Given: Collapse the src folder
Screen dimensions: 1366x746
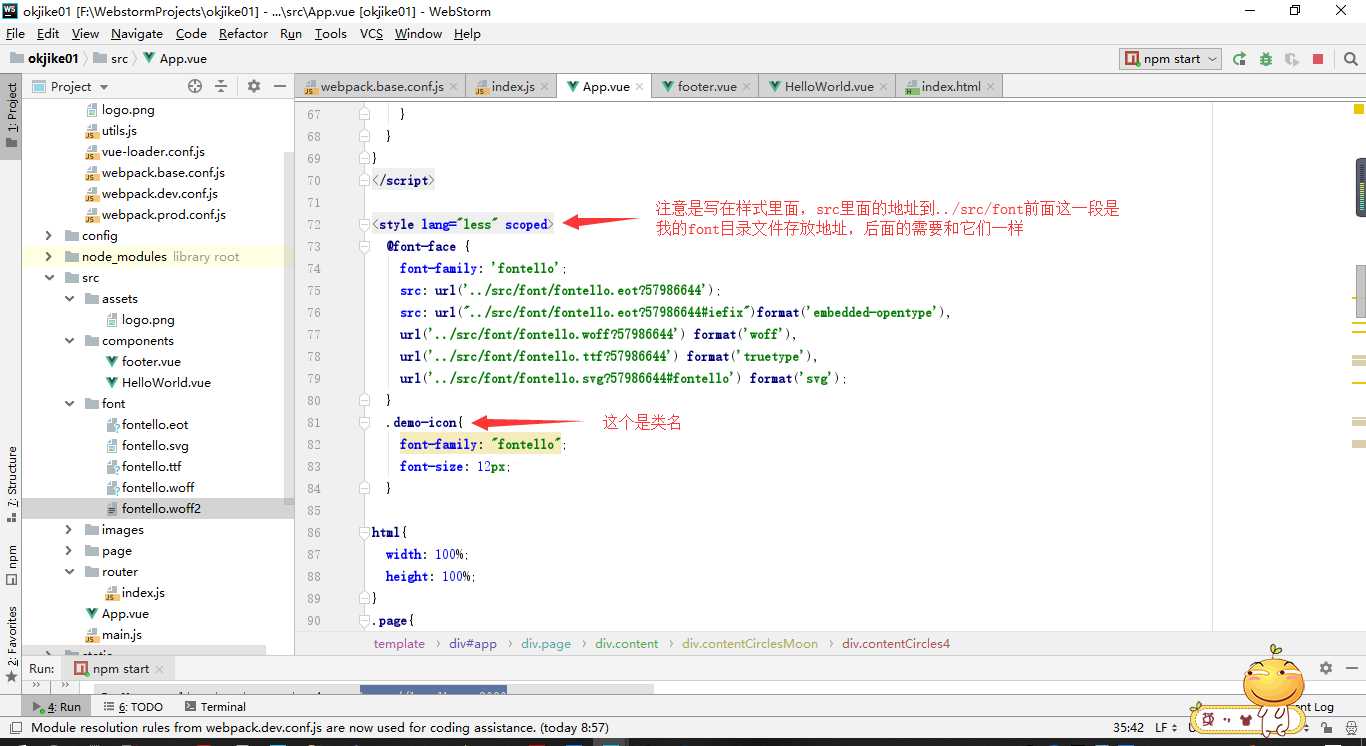Looking at the screenshot, I should click(x=49, y=278).
